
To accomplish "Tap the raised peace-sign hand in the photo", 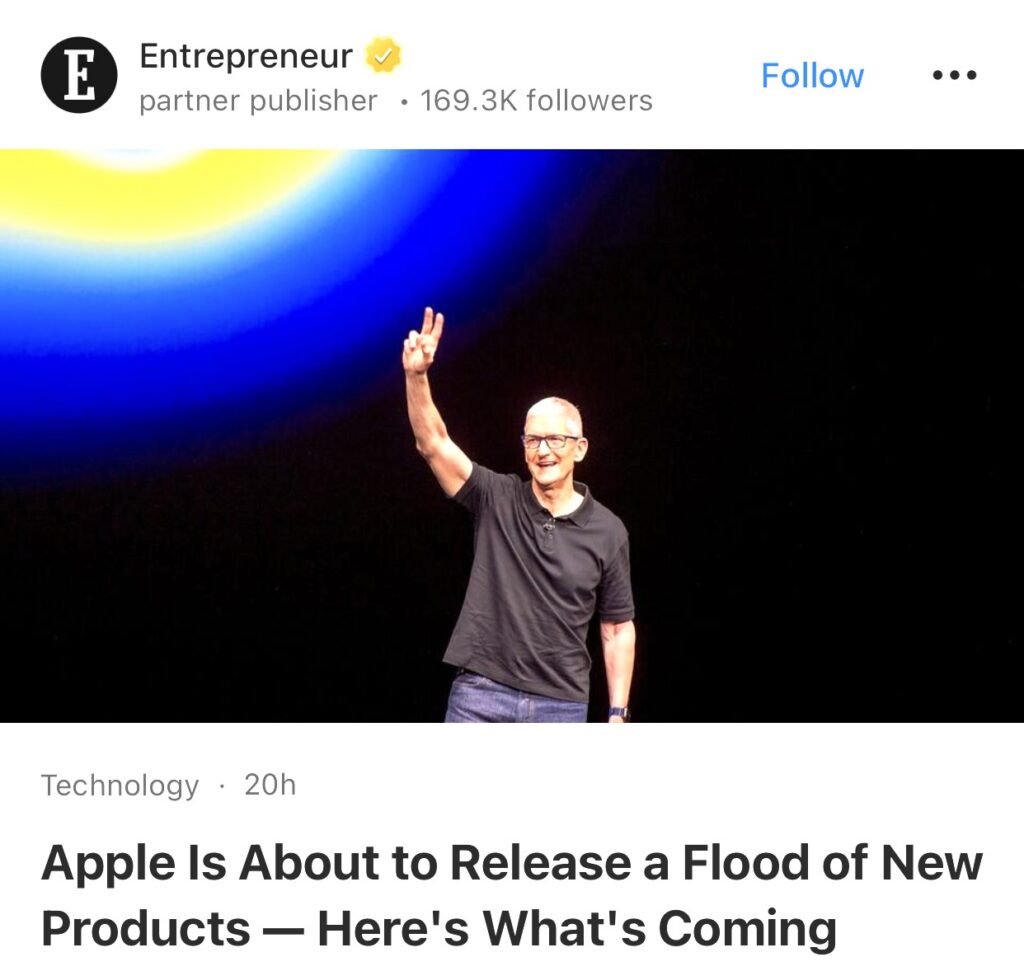I will click(x=423, y=341).
